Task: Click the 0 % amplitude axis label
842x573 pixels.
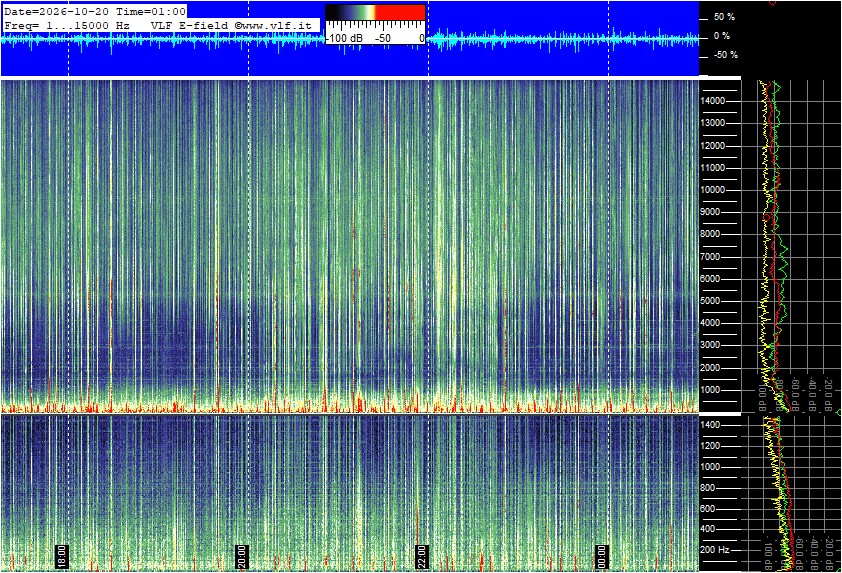Action: point(722,36)
